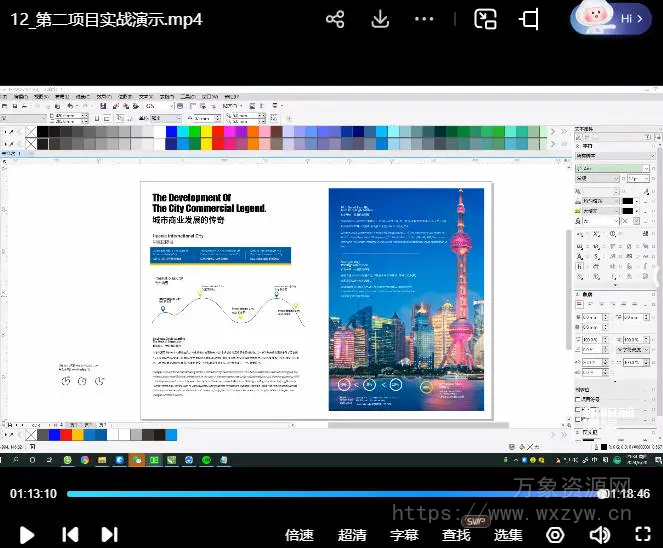Viewport: 663px width, 548px height.
Task: Open the 超清 quality selector
Action: point(352,535)
